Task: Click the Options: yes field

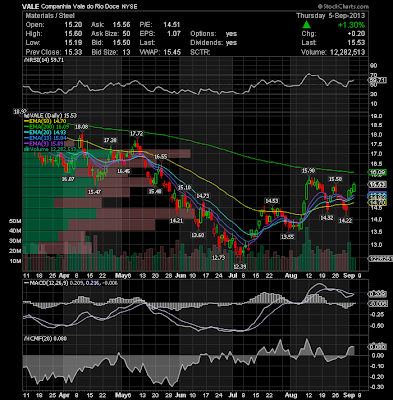Action: coord(214,34)
